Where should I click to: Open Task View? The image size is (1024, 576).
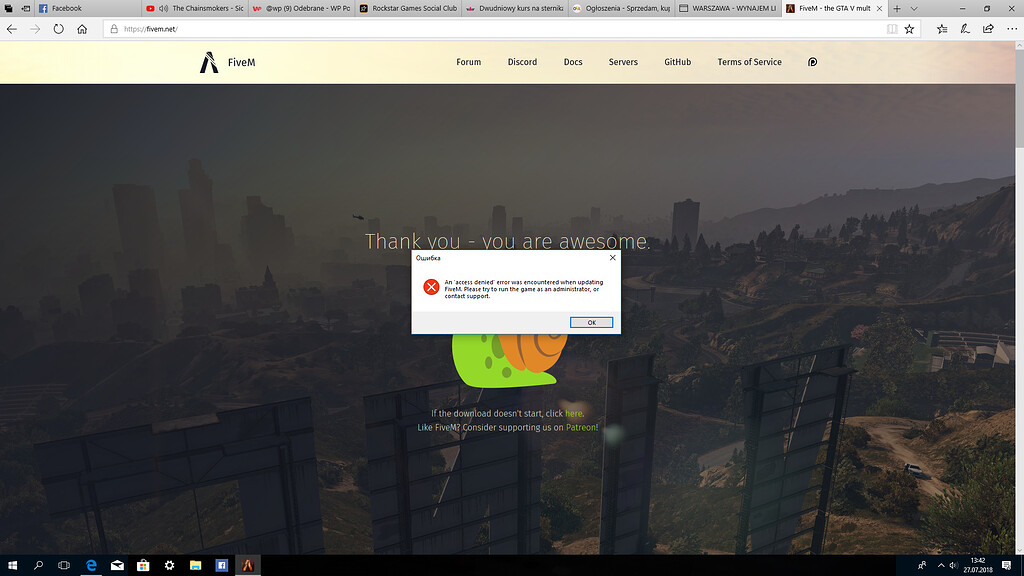click(x=64, y=566)
